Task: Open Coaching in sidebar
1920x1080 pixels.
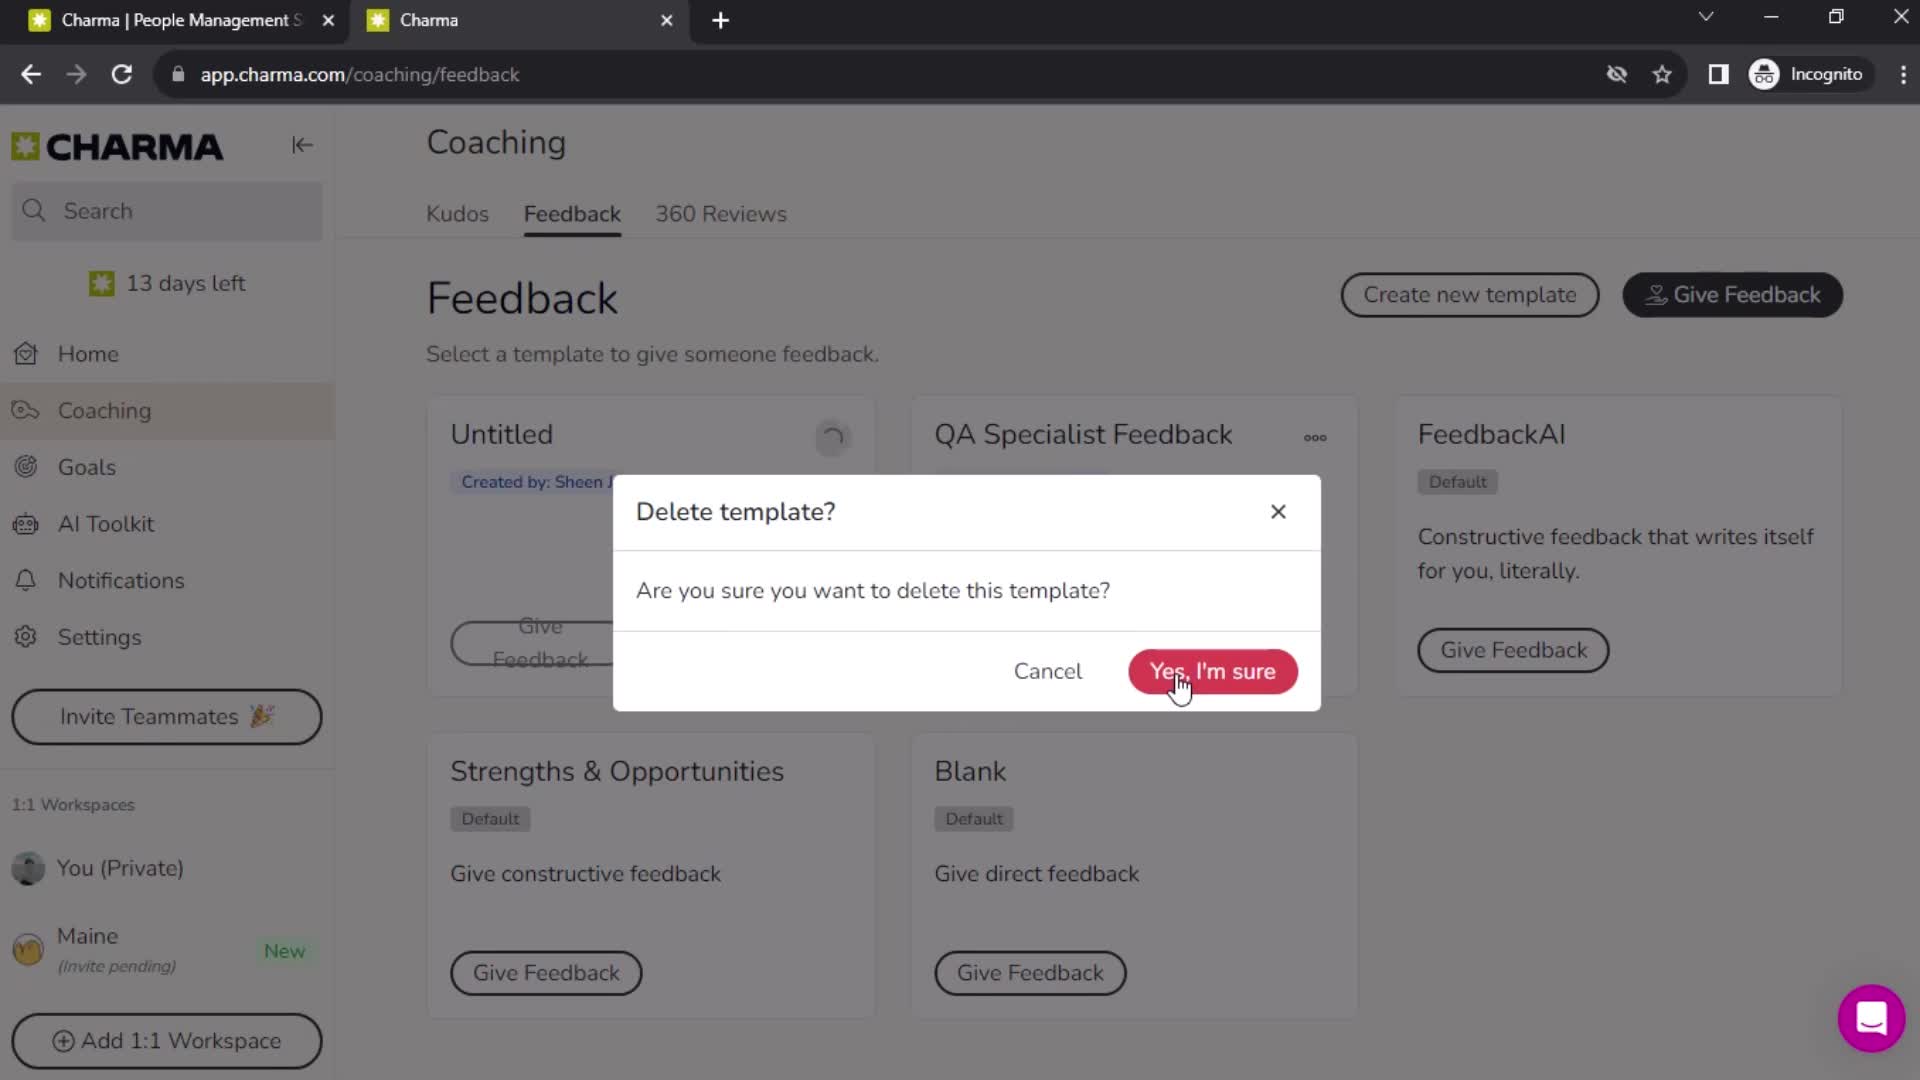Action: 167,411
